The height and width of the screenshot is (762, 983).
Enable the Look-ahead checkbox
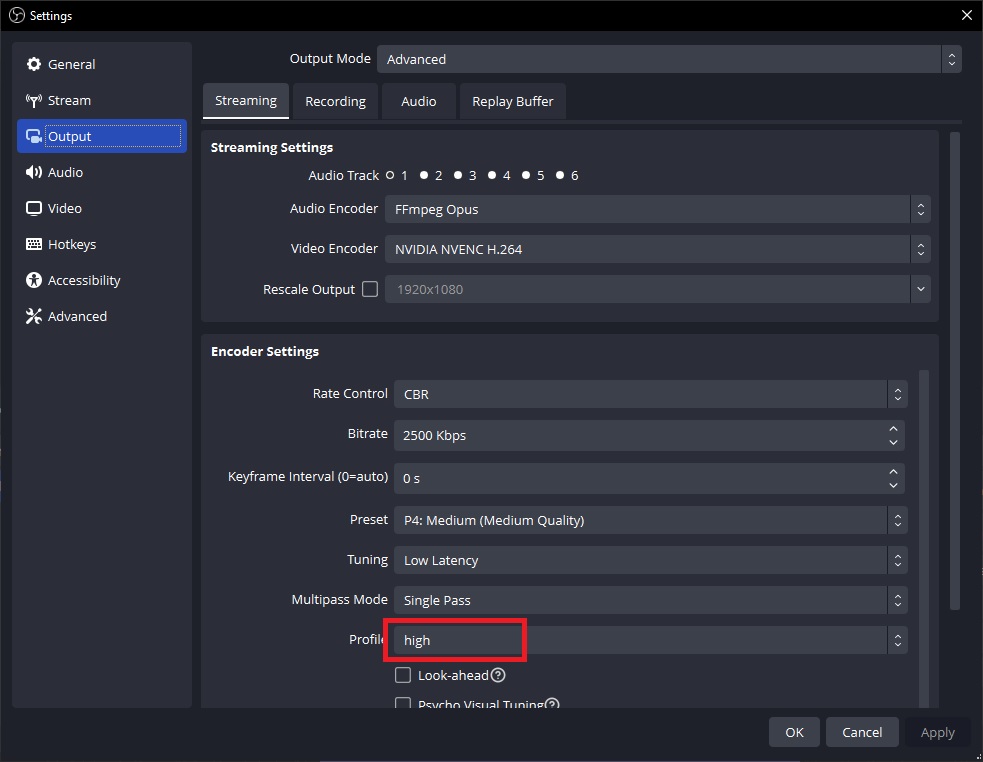point(403,675)
